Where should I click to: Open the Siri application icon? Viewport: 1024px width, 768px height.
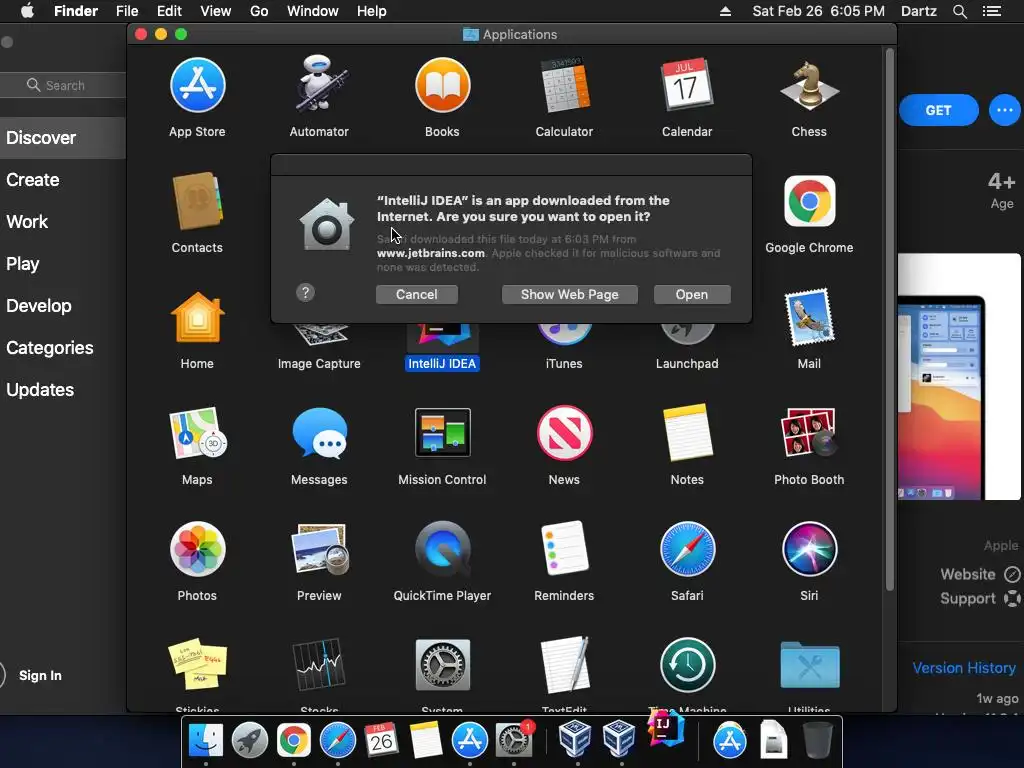pyautogui.click(x=809, y=549)
